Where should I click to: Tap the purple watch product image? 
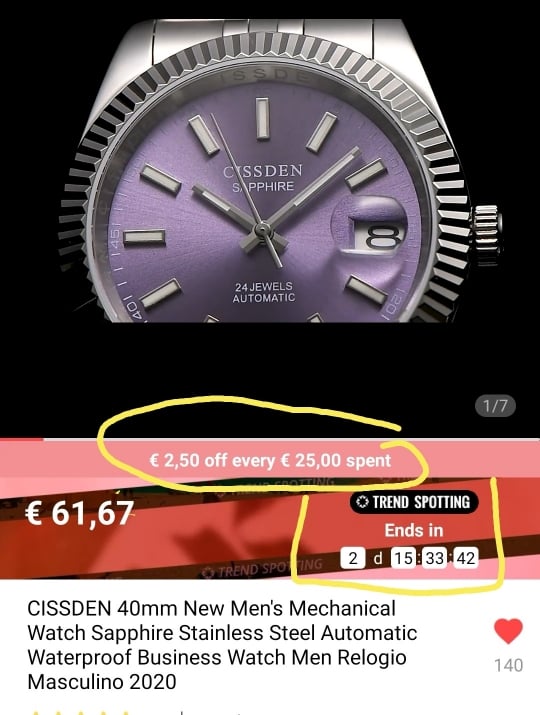click(270, 171)
